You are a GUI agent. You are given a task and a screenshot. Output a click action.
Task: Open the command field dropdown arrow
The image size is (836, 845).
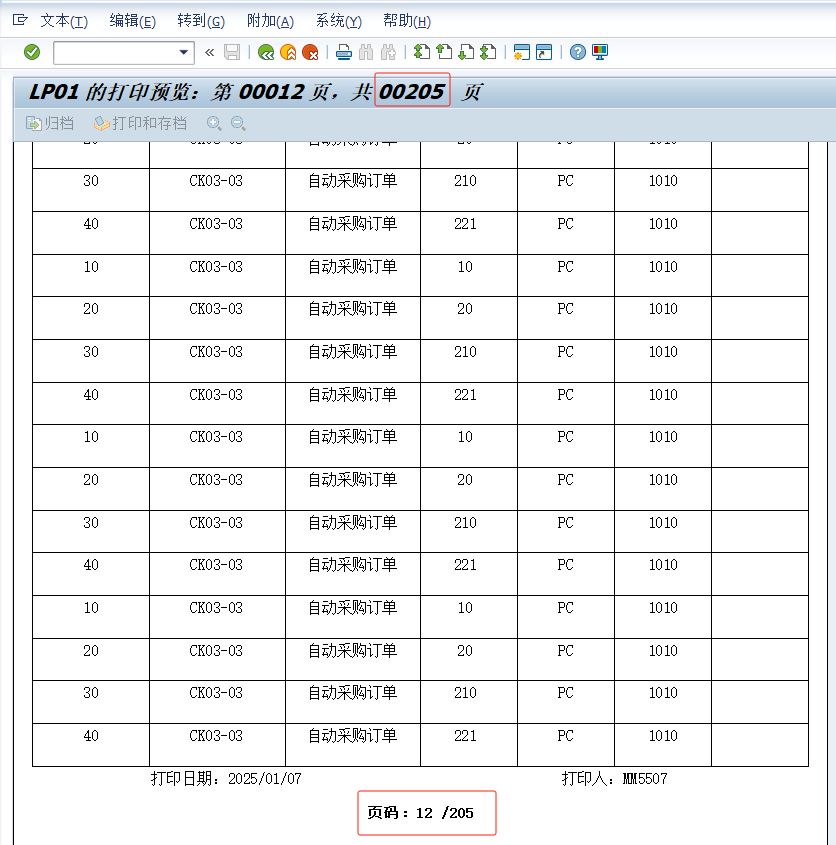click(x=184, y=52)
